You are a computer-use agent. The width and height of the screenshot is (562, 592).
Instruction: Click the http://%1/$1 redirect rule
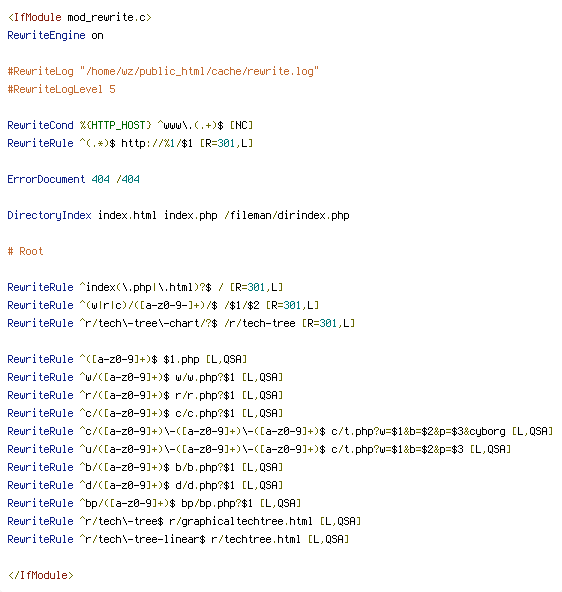130,143
